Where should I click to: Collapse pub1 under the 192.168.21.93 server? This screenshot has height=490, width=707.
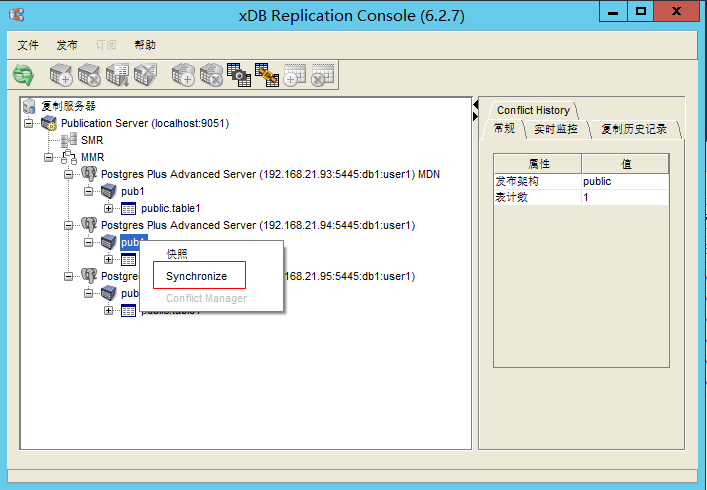[89, 191]
